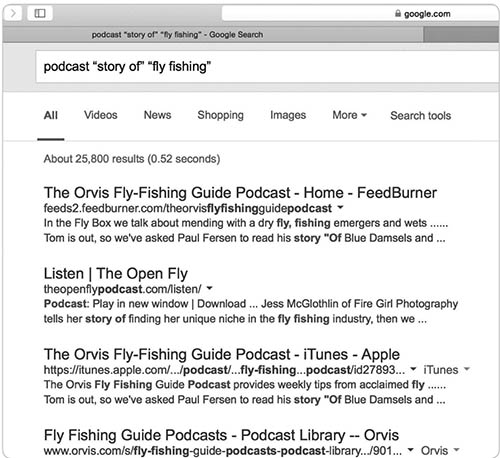This screenshot has height=458, width=500.
Task: Open arrow after www.orvis.com URL
Action: [411, 450]
